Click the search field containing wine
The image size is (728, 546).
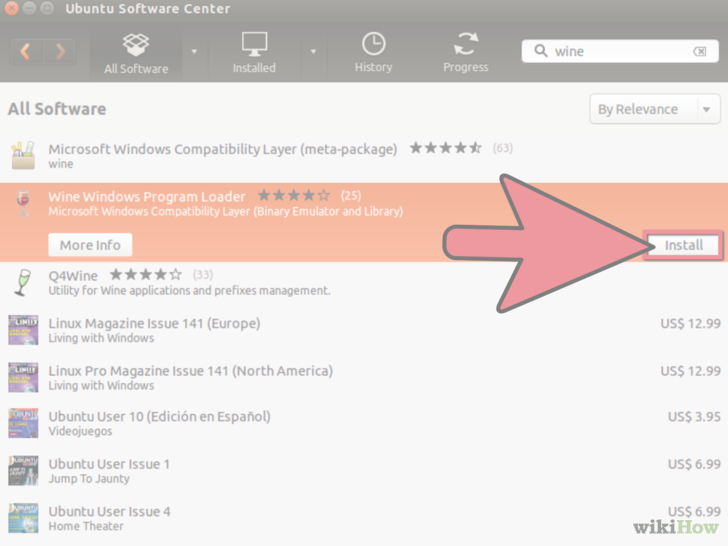620,51
